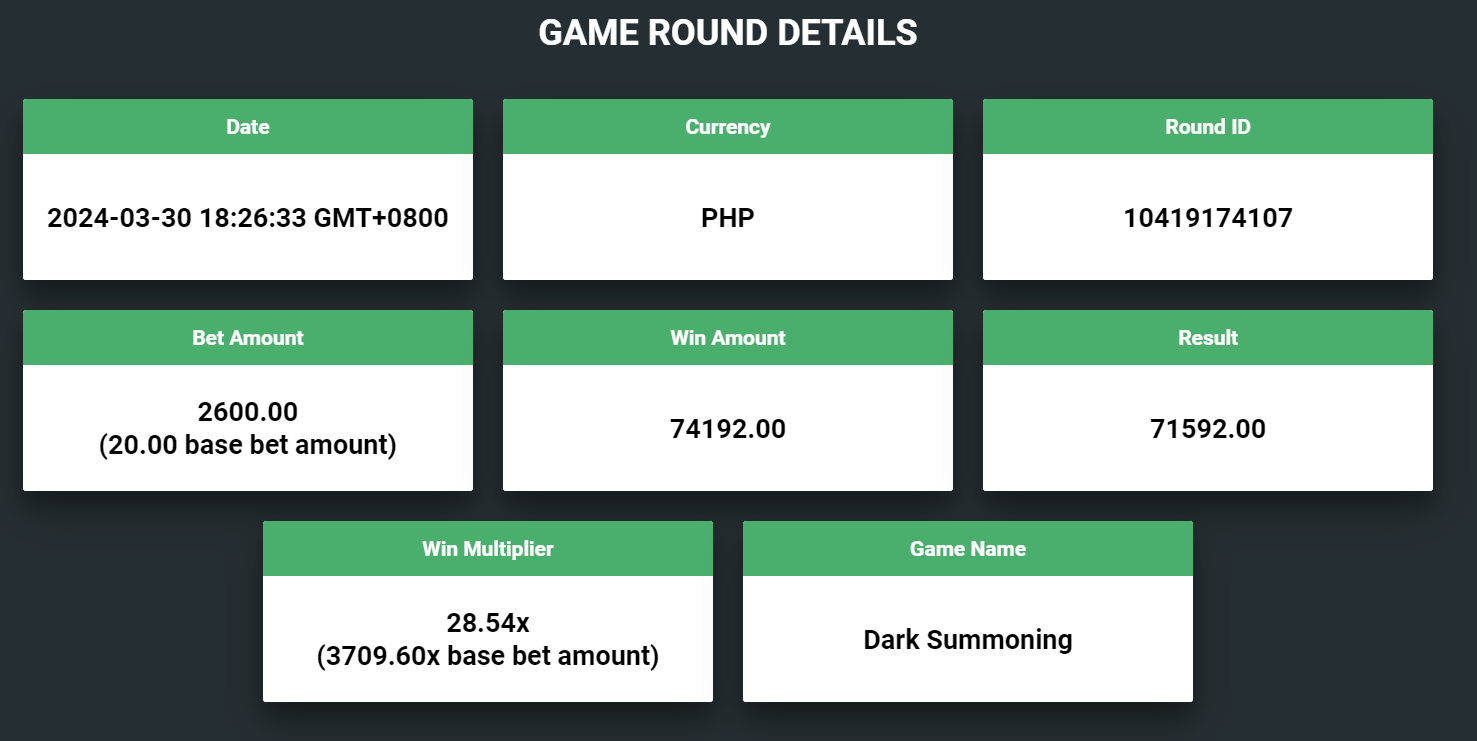1477x741 pixels.
Task: Select the Game Name header
Action: click(x=968, y=549)
